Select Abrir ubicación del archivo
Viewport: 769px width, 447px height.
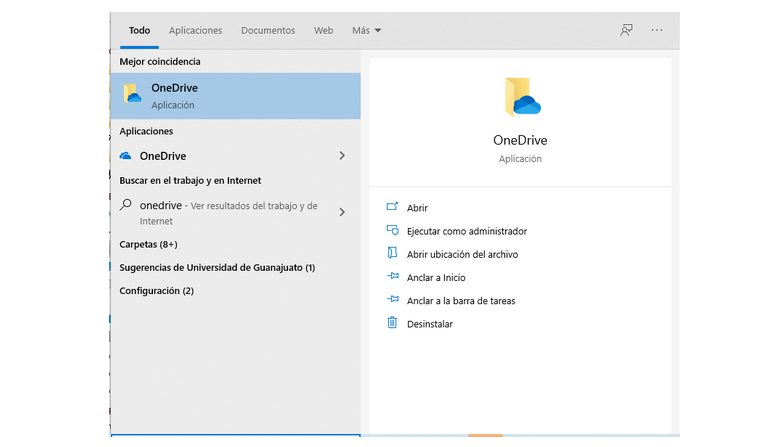tap(462, 254)
